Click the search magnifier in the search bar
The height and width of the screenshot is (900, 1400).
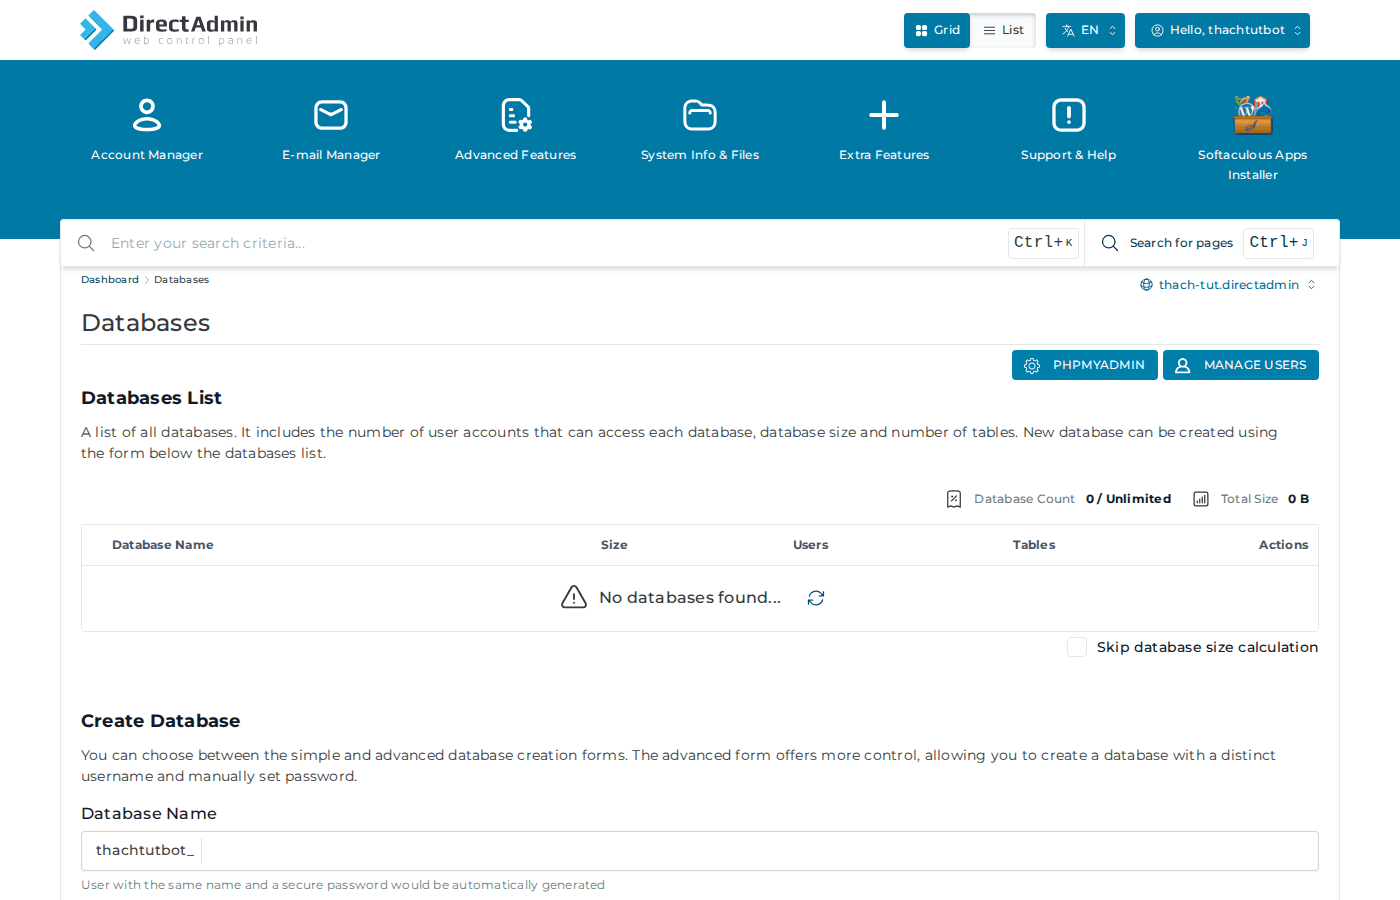pyautogui.click(x=86, y=242)
